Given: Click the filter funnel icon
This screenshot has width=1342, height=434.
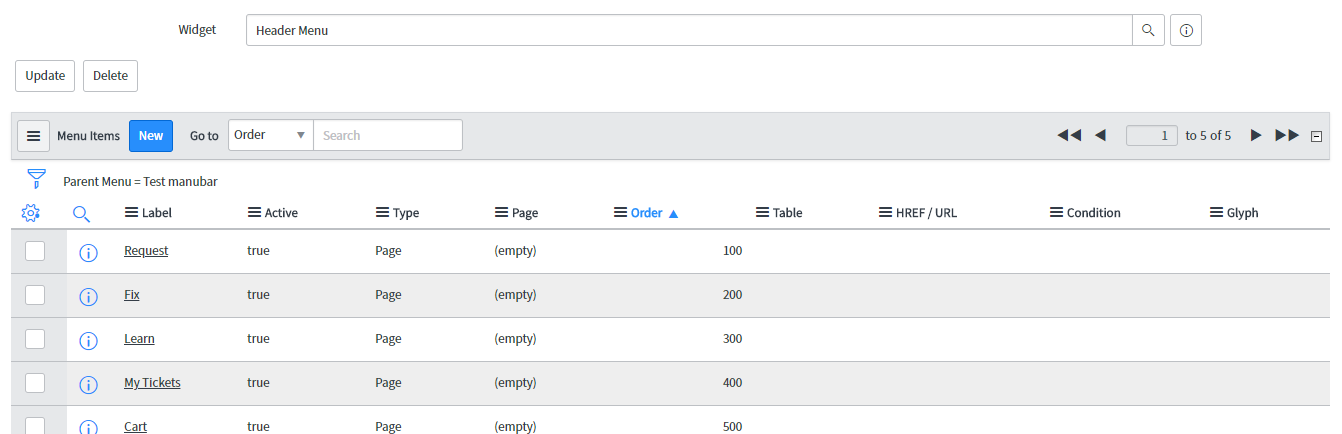Looking at the screenshot, I should pyautogui.click(x=36, y=180).
